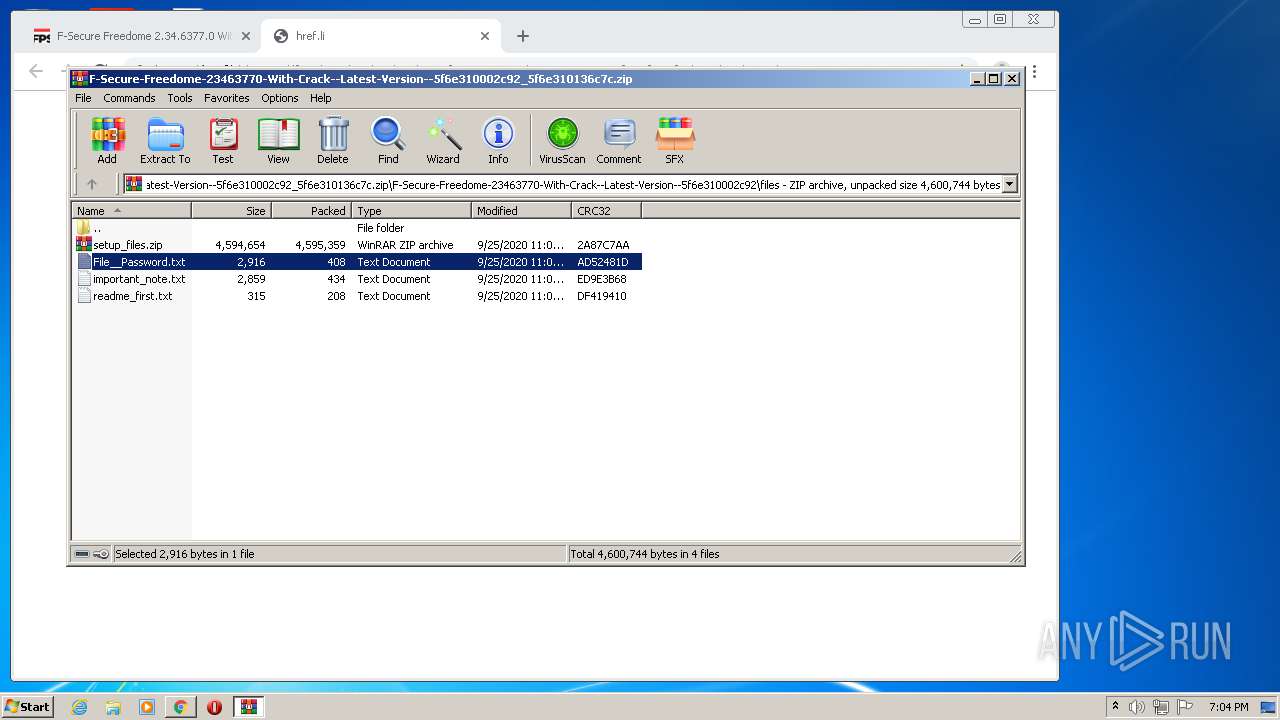Run VirusScan from the toolbar
1280x720 pixels.
(562, 141)
